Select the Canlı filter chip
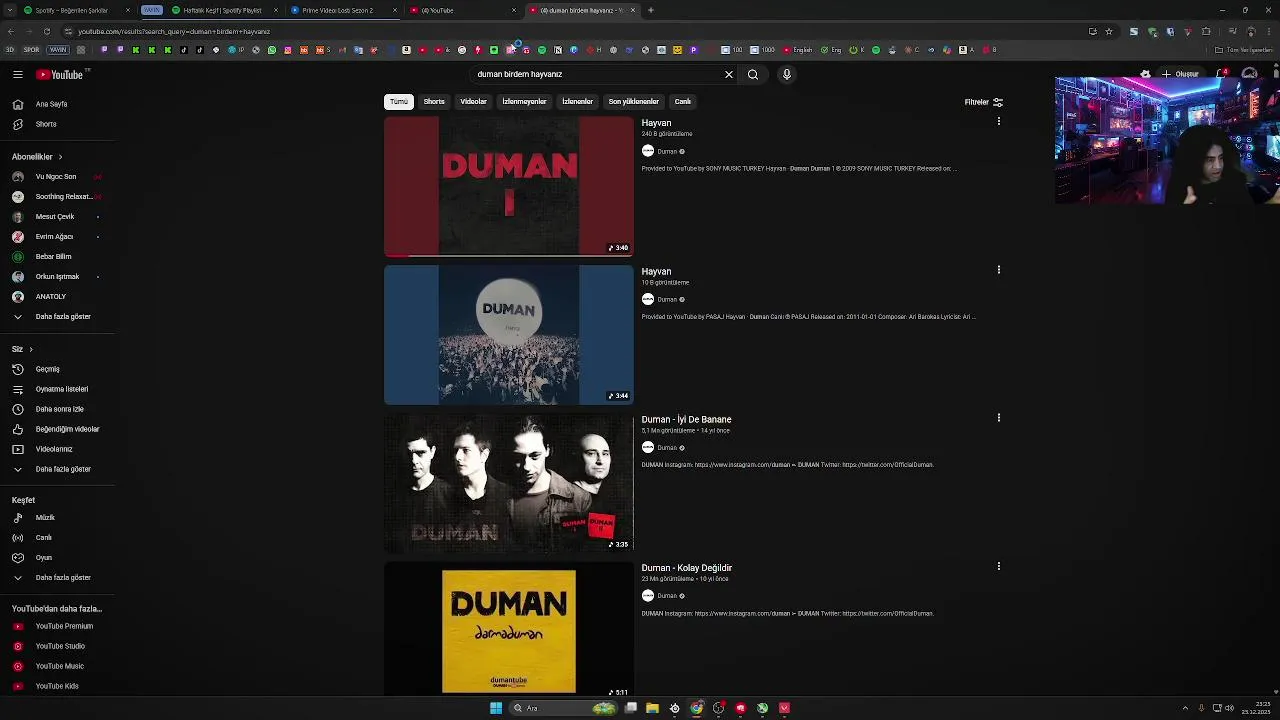Viewport: 1280px width, 720px height. (x=683, y=102)
